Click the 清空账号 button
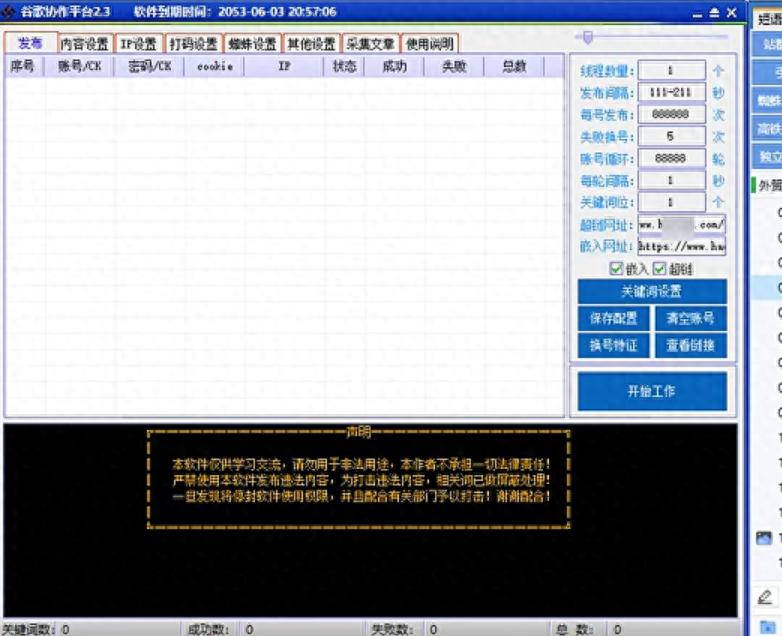The image size is (782, 636). click(690, 318)
